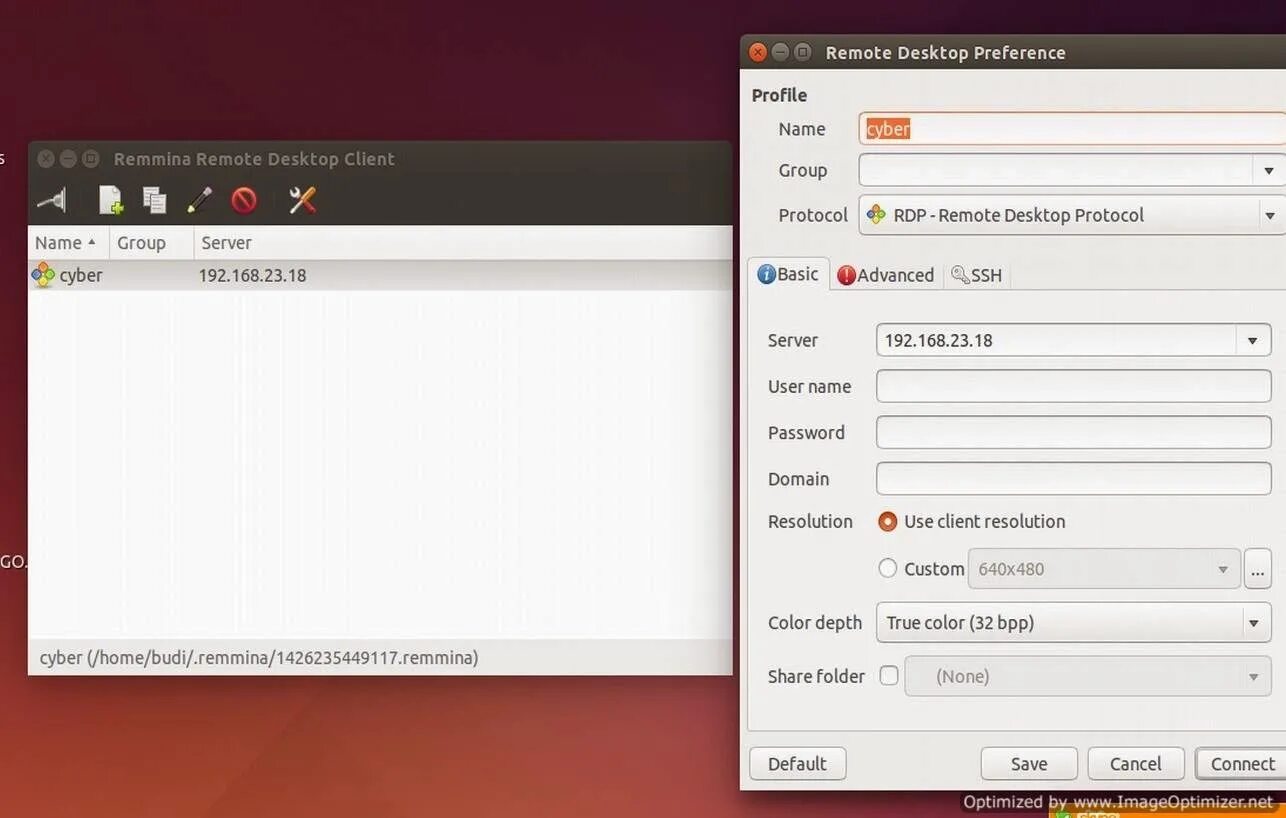The width and height of the screenshot is (1286, 818).
Task: Click the Save button
Action: (x=1029, y=764)
